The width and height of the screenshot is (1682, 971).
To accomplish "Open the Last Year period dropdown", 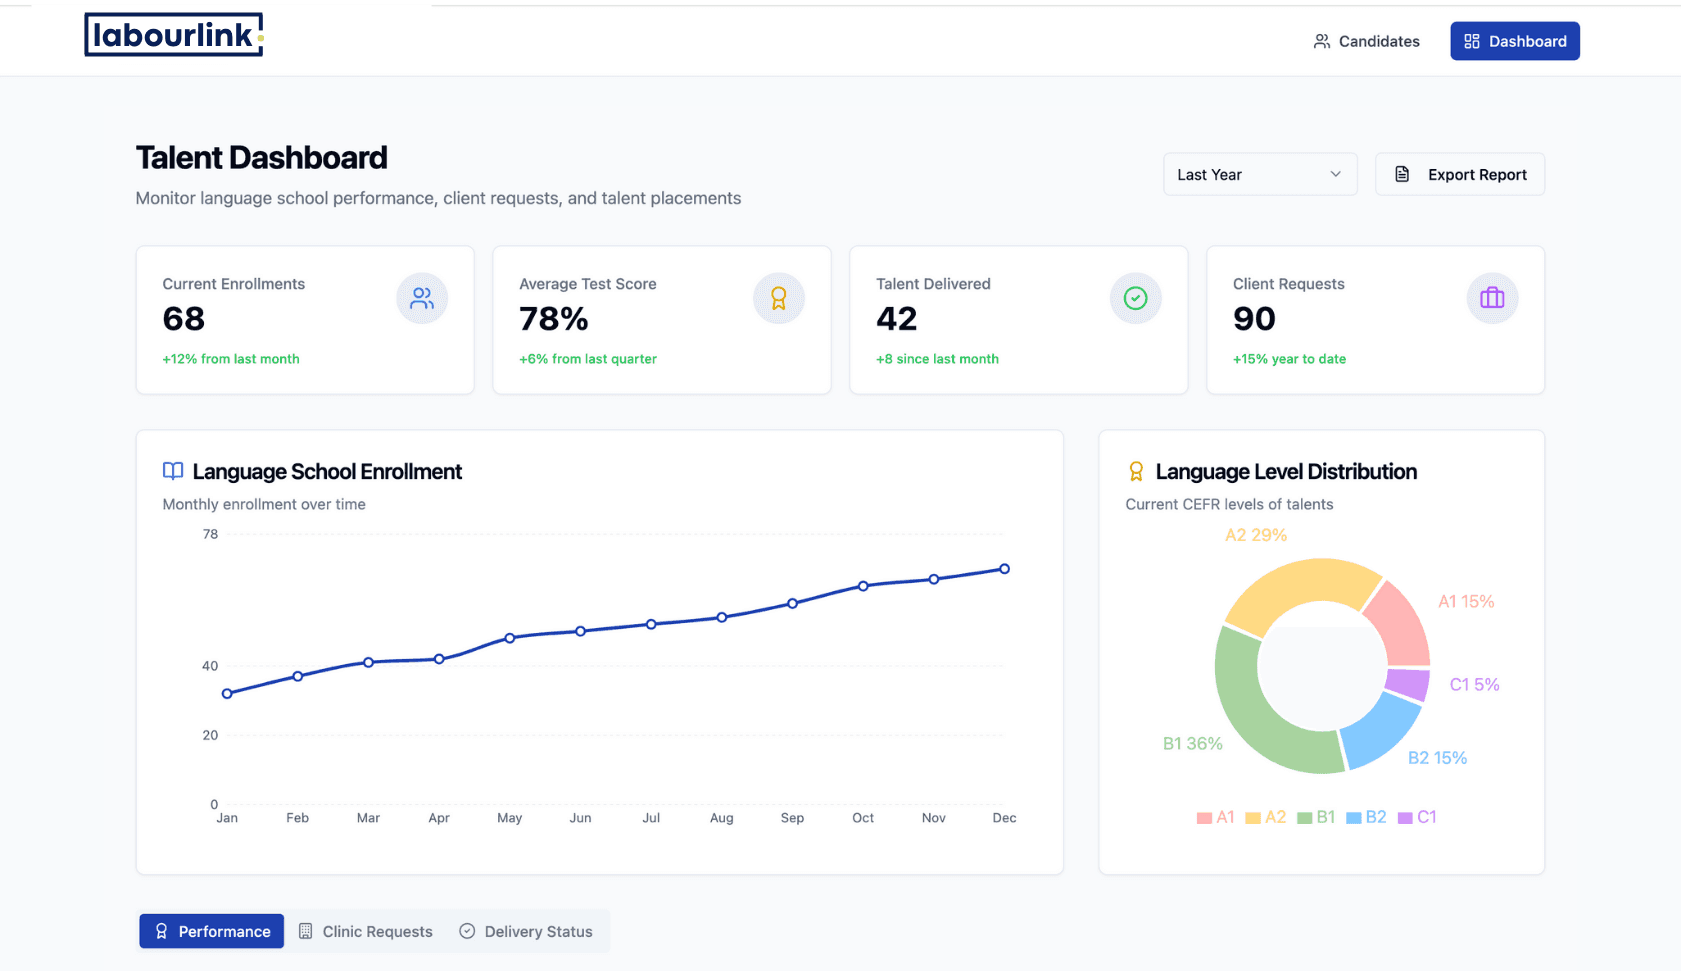I will tap(1260, 174).
